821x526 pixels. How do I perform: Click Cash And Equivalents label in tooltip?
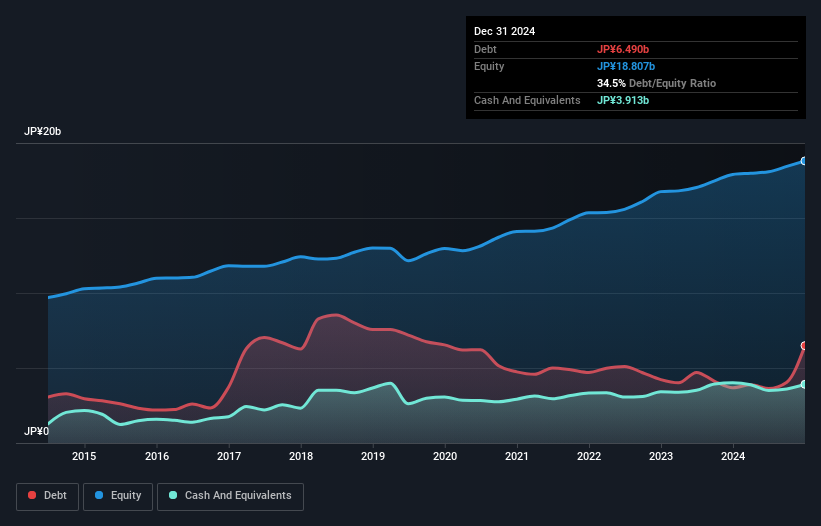click(x=527, y=100)
